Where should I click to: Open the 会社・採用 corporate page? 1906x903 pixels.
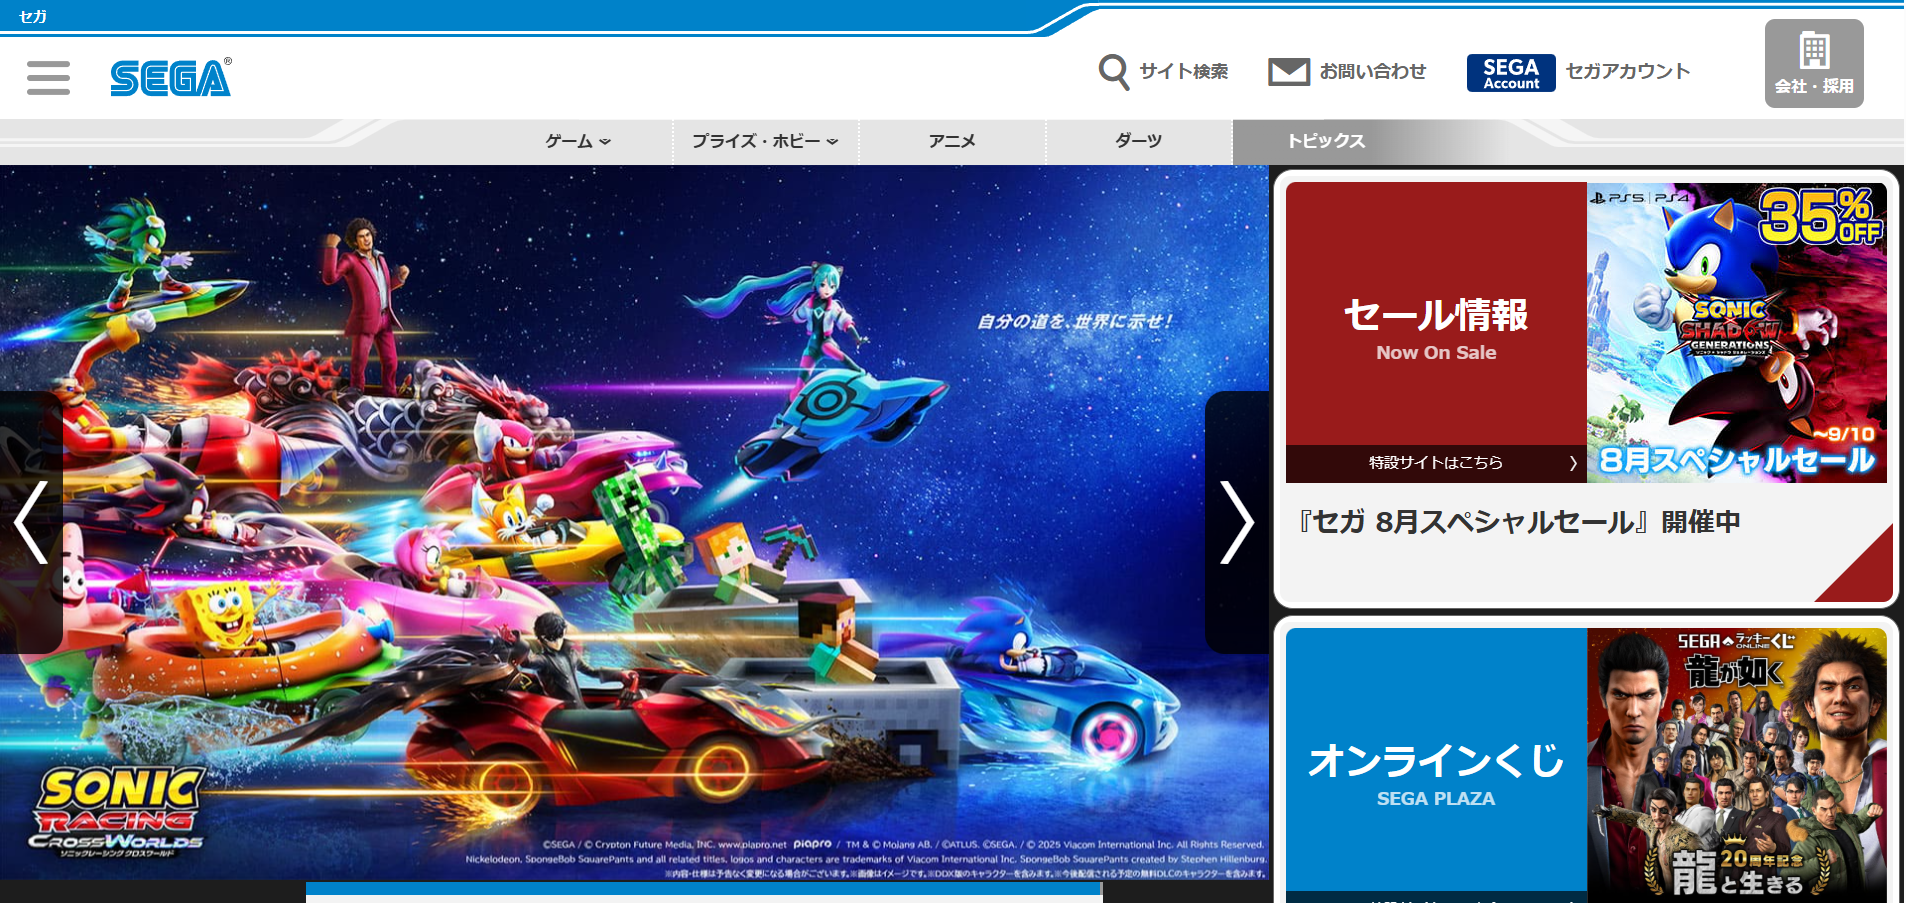point(1813,64)
